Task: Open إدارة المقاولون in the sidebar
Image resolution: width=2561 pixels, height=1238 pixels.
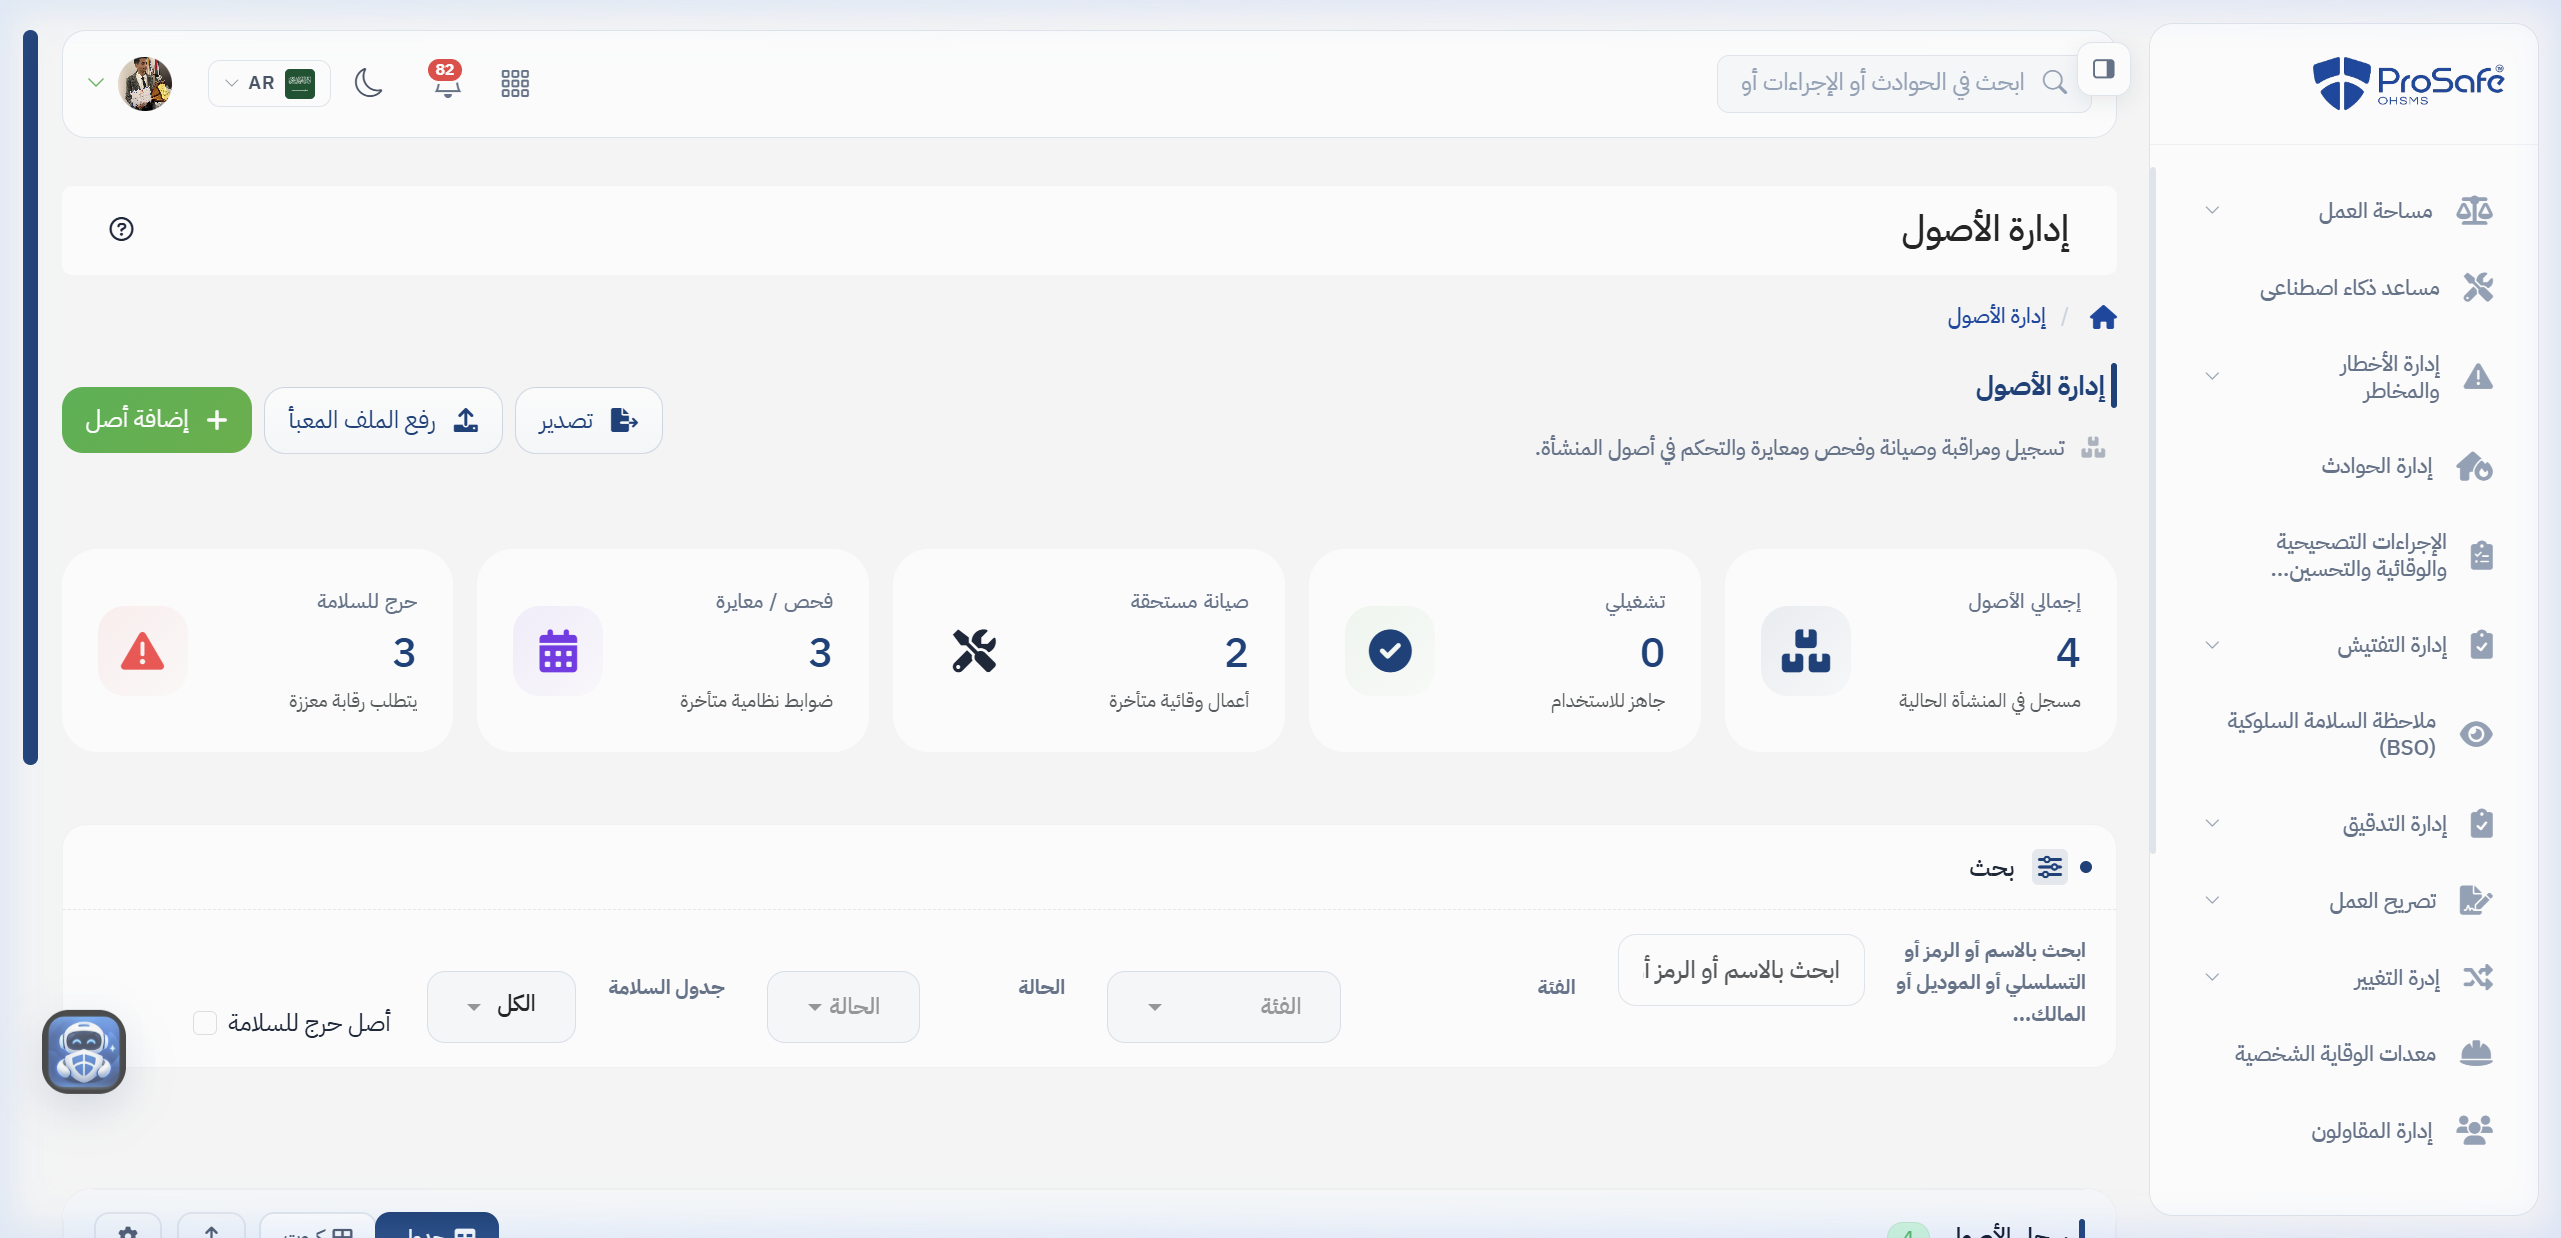Action: 2348,1131
